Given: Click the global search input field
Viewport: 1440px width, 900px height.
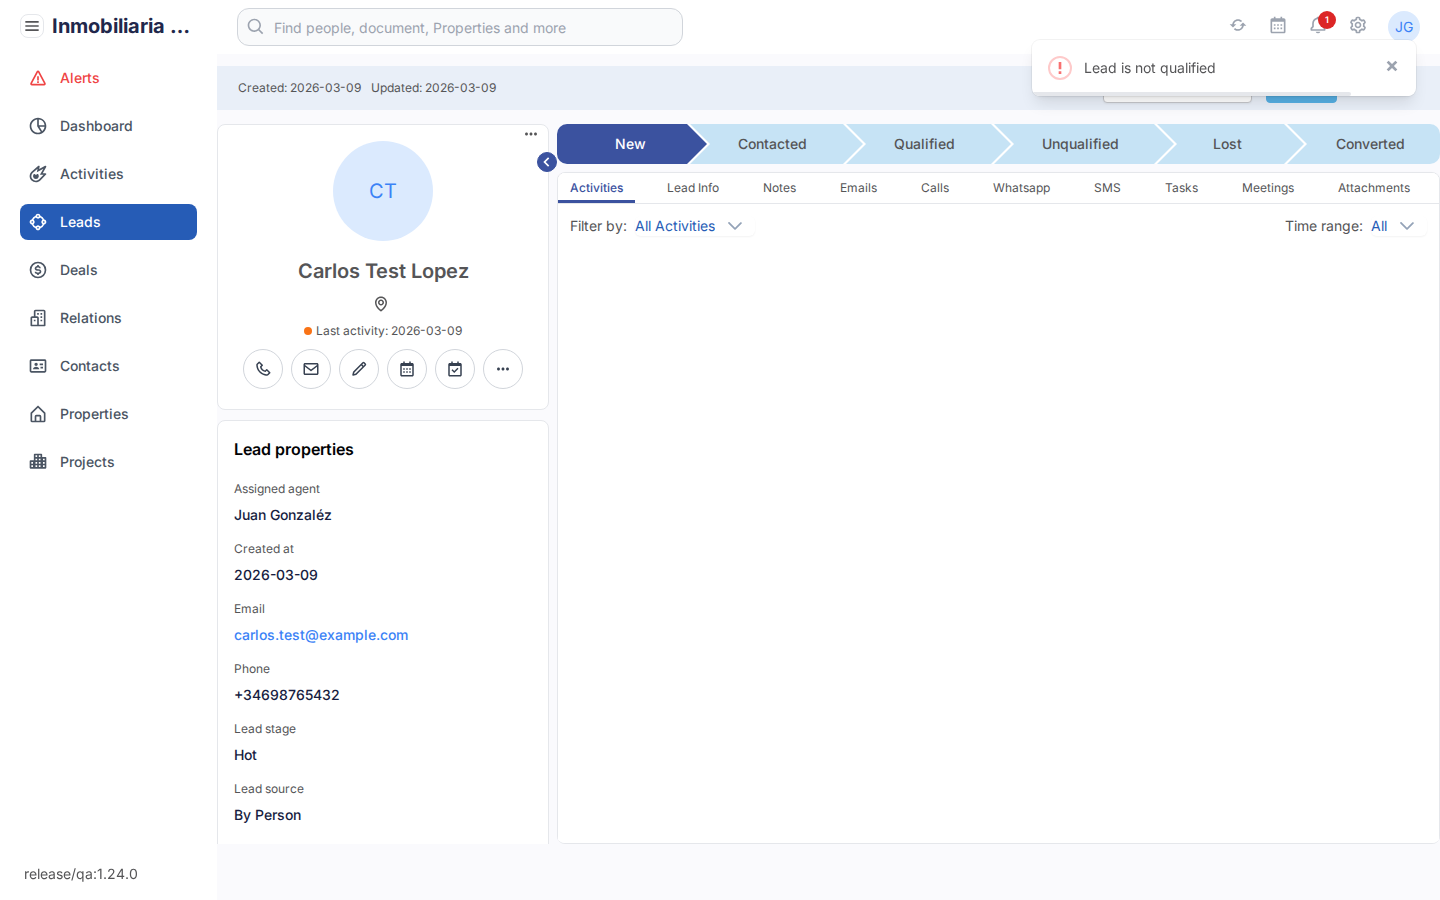Looking at the screenshot, I should (x=459, y=27).
